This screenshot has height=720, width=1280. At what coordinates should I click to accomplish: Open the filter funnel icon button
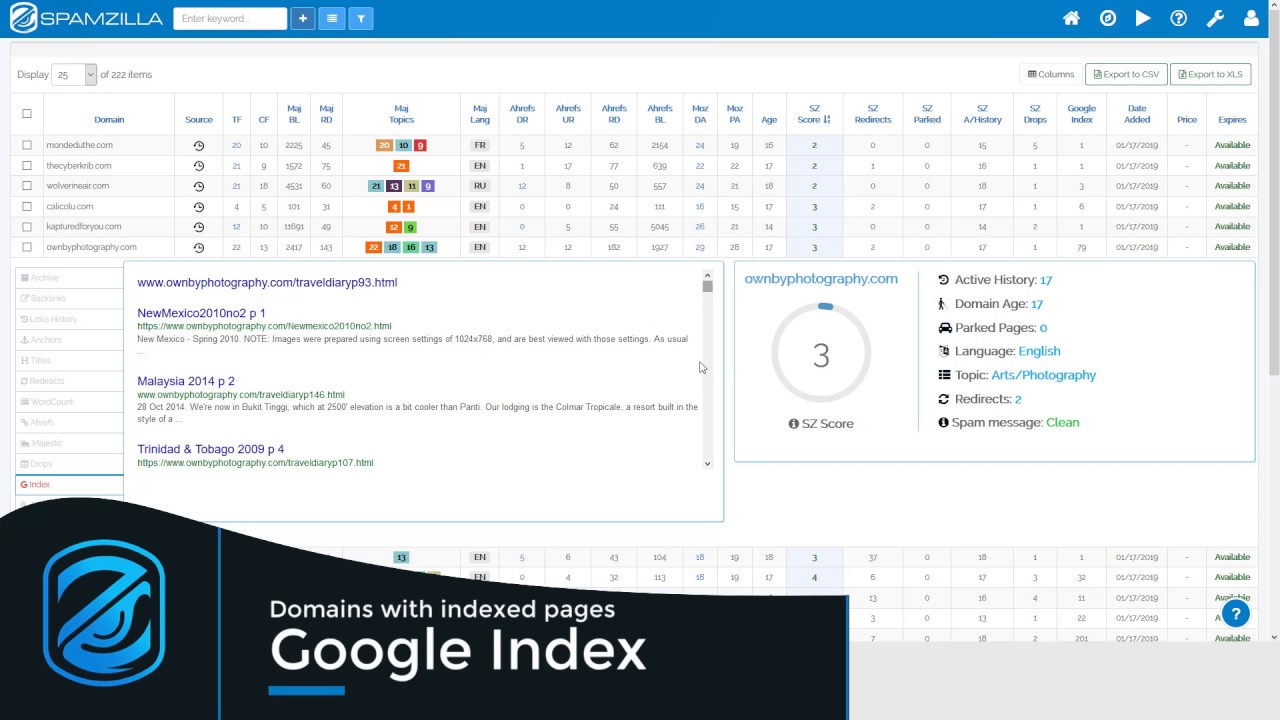tap(361, 18)
